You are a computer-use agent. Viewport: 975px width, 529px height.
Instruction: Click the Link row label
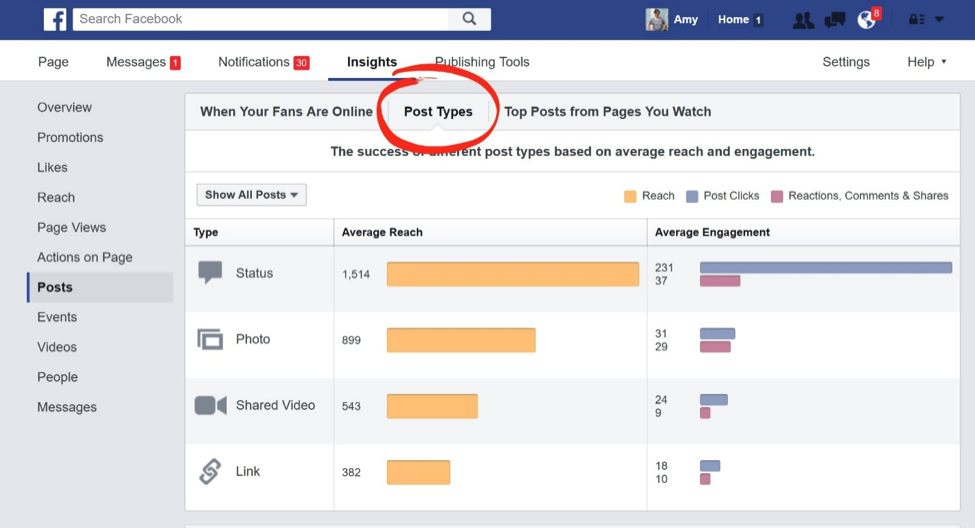[247, 471]
